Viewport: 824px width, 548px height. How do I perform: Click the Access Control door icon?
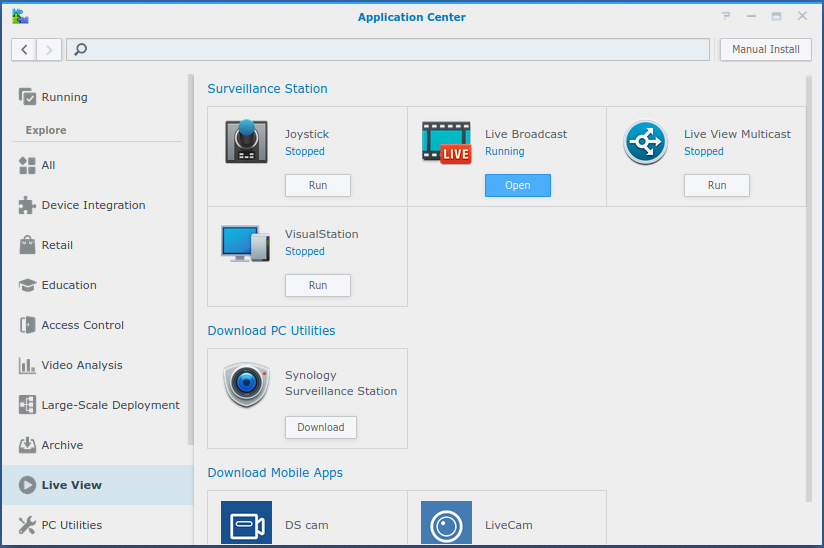27,325
